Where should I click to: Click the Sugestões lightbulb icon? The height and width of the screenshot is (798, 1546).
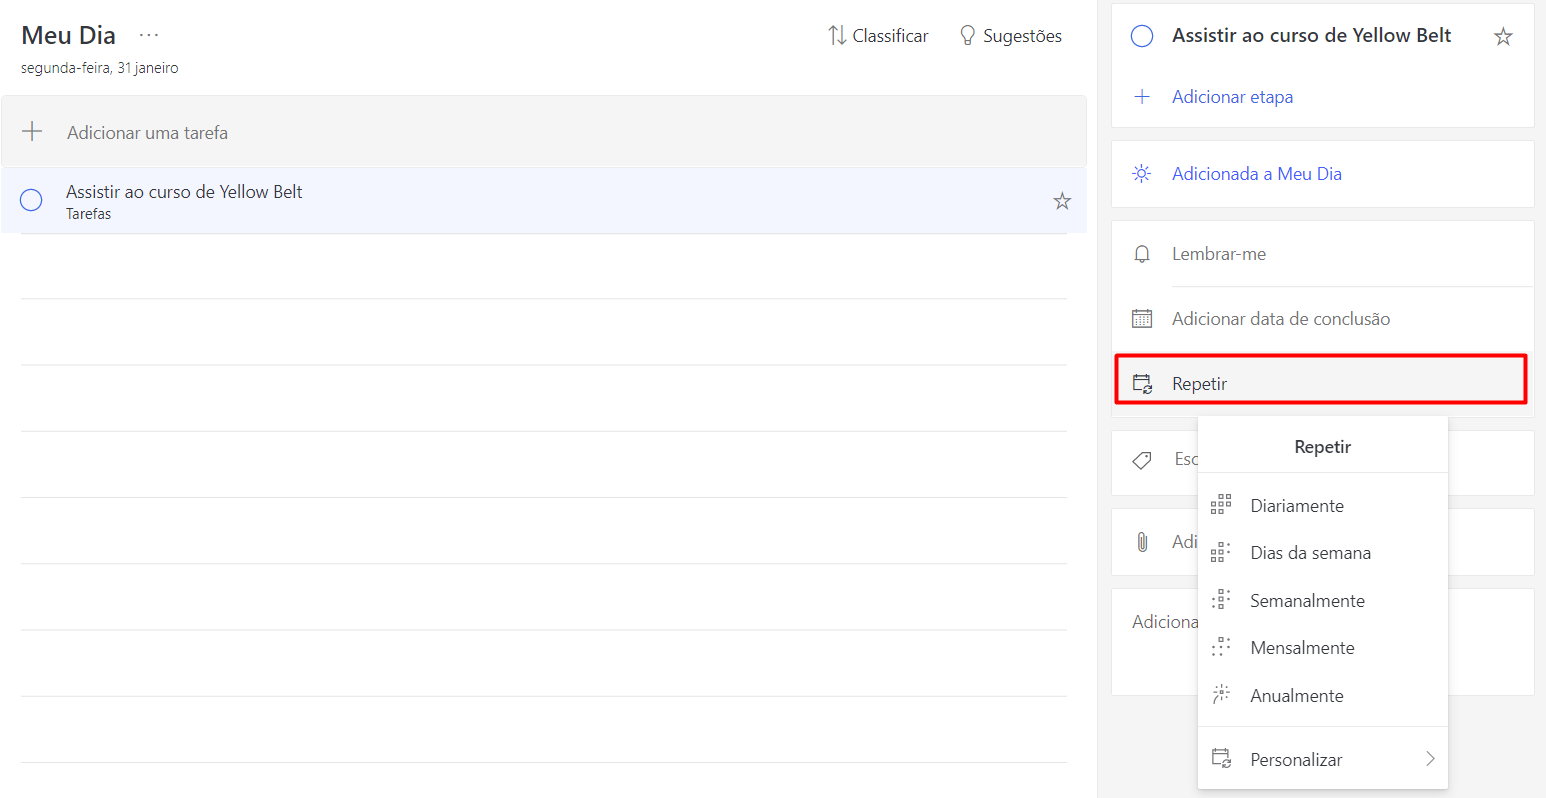tap(967, 36)
